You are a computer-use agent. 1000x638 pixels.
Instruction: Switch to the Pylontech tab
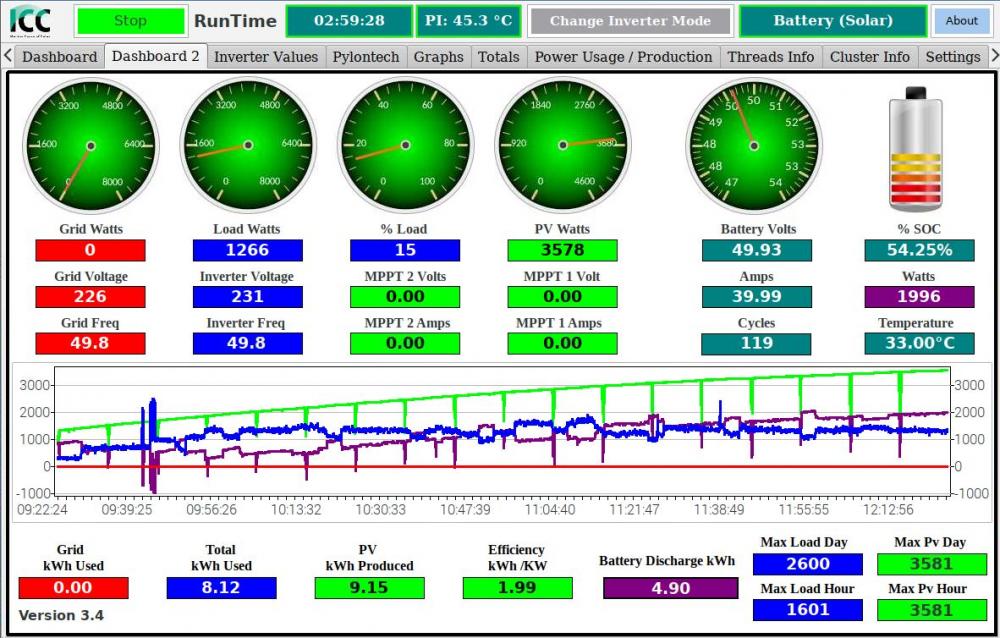[365, 57]
